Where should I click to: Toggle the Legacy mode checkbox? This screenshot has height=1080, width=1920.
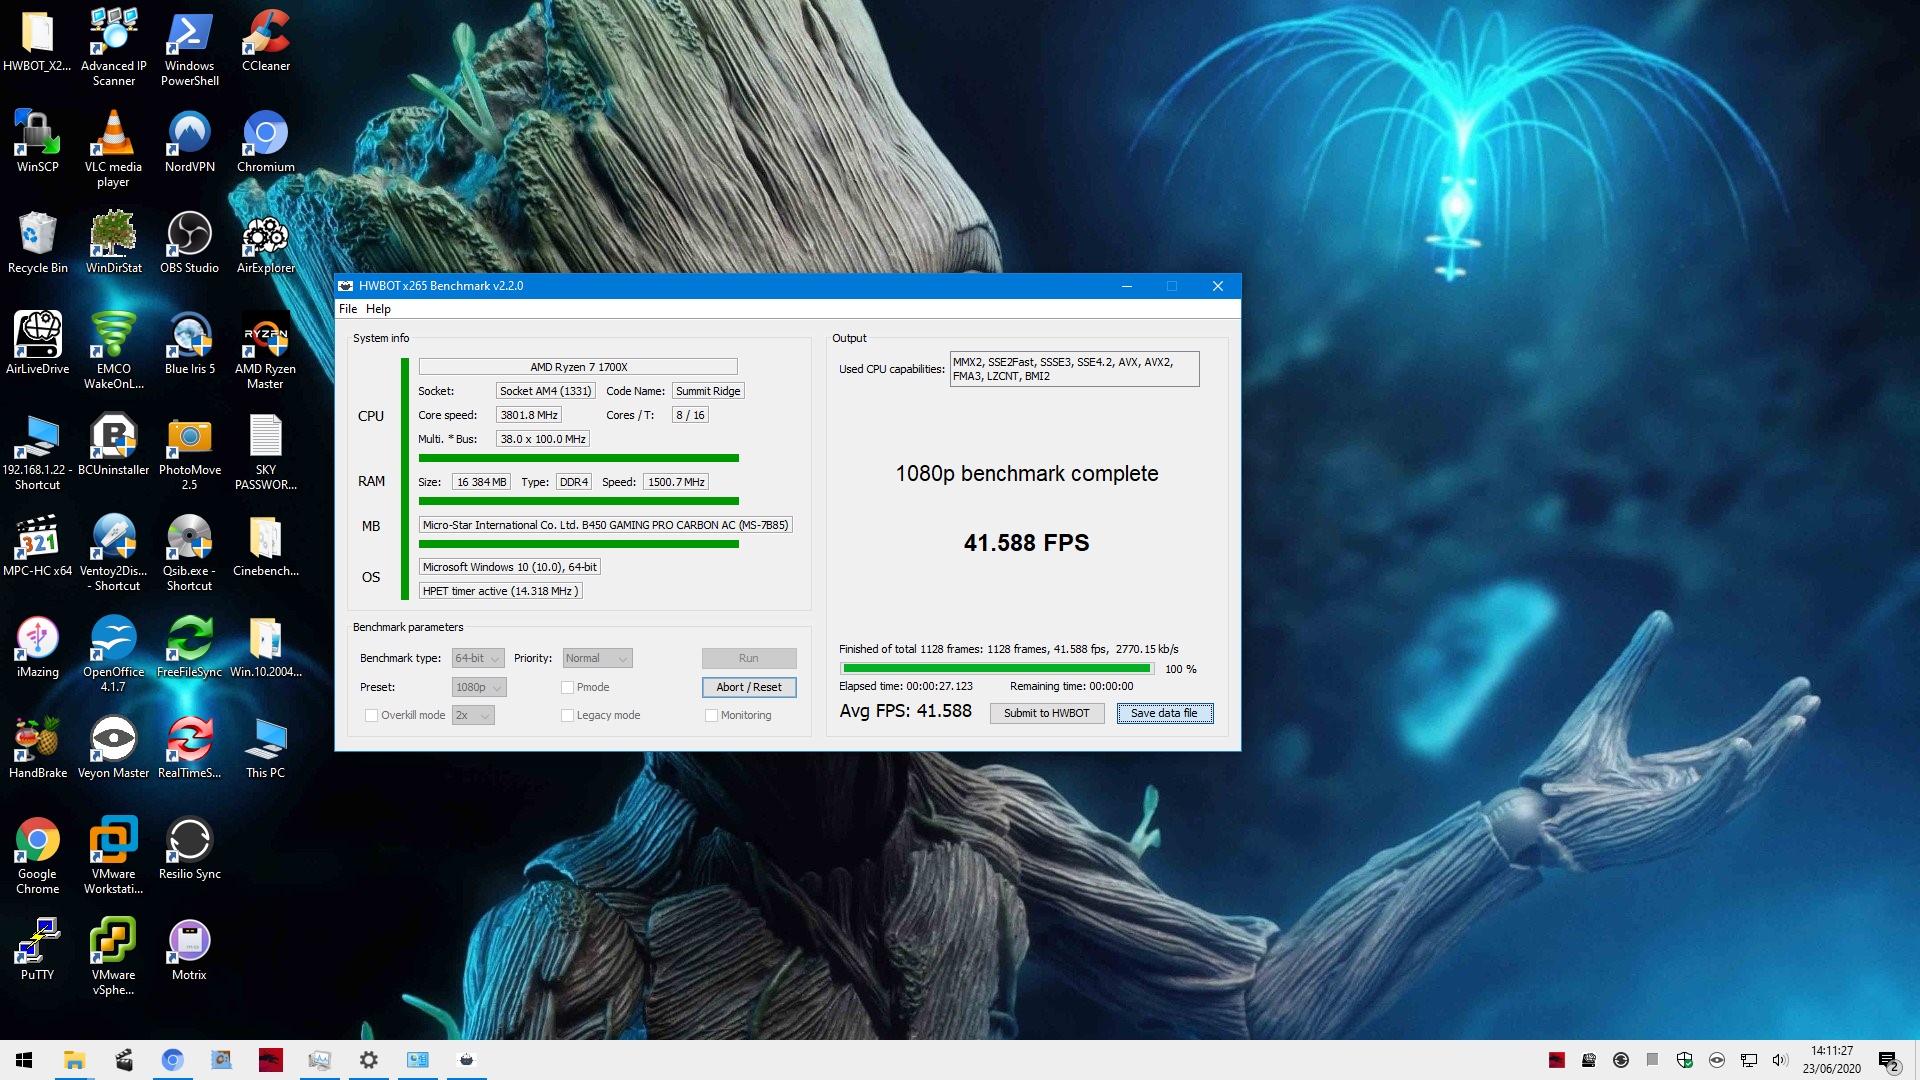[567, 715]
